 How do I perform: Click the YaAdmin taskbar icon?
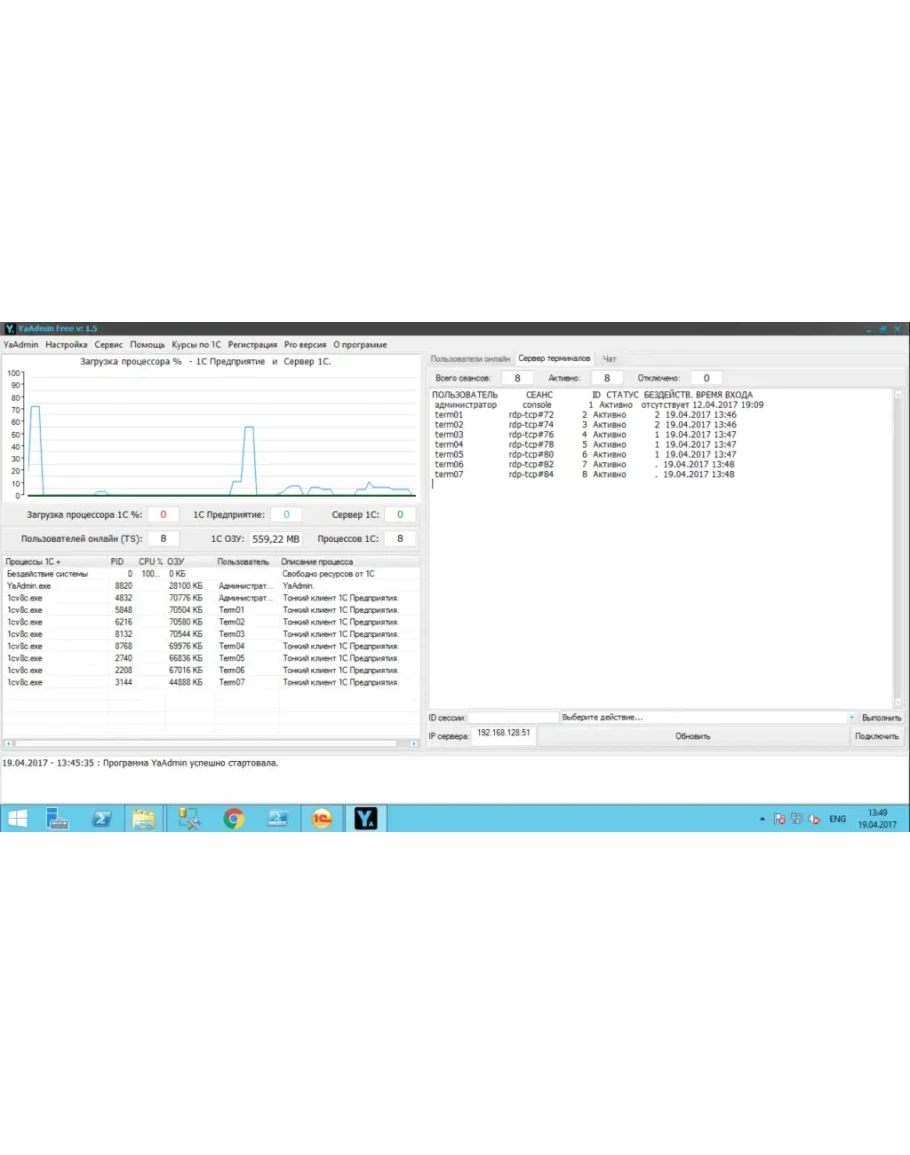click(x=365, y=819)
